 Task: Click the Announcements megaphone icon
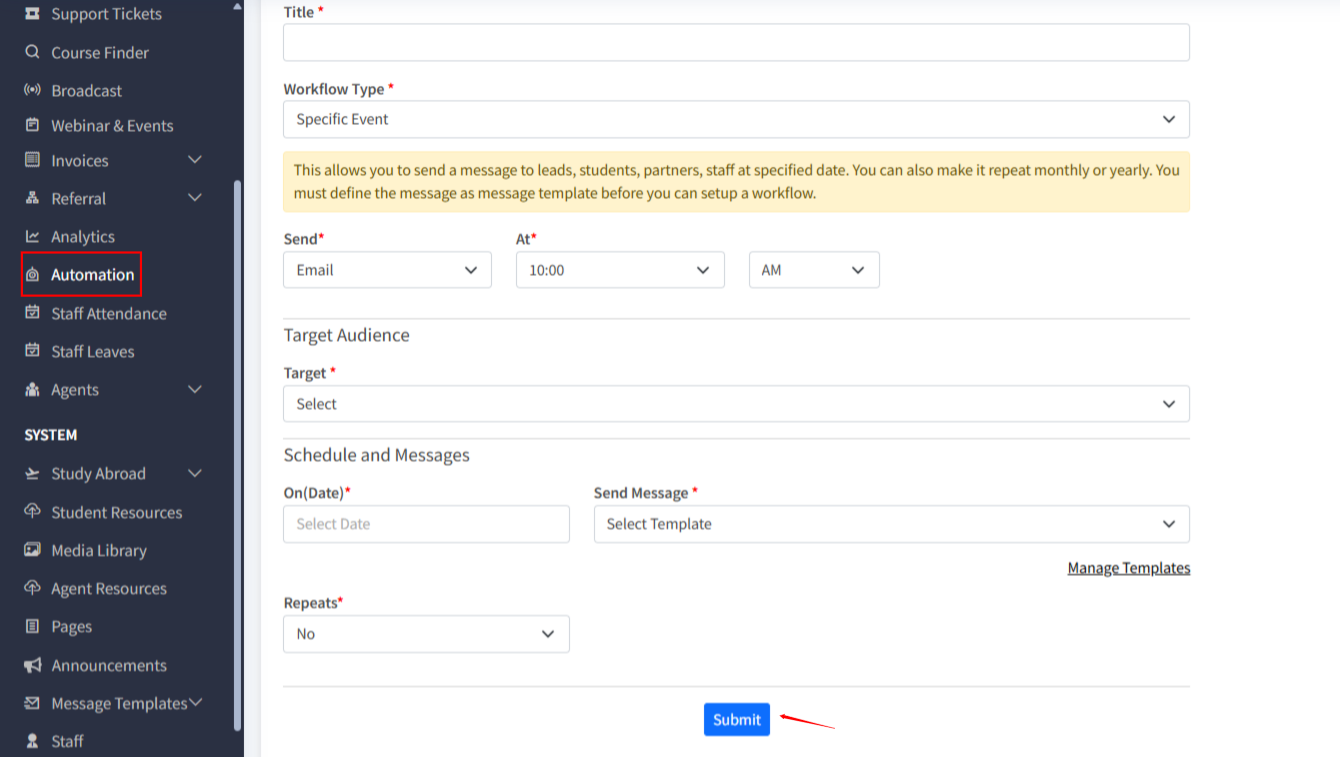tap(32, 666)
